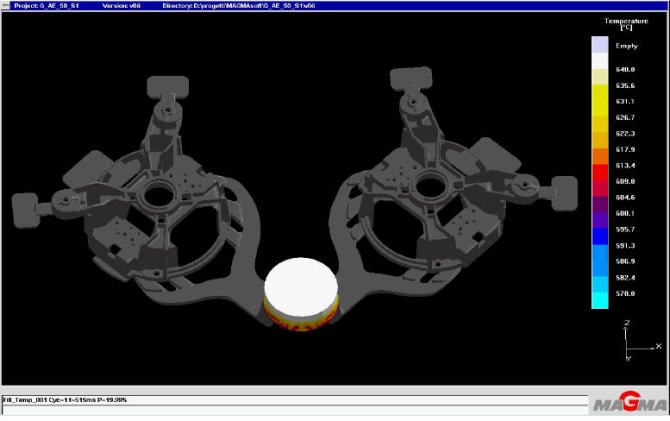Click the XYZ axis orientation indicator
The height and width of the screenshot is (421, 670).
(x=638, y=342)
